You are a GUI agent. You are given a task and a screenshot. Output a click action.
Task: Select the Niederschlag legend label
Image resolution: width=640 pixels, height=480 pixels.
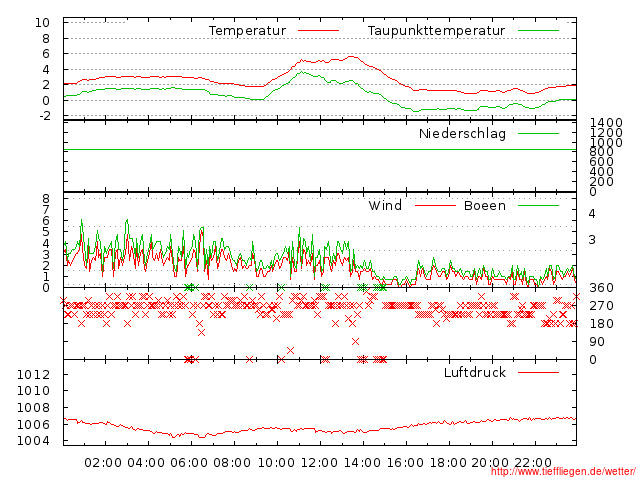coord(462,133)
